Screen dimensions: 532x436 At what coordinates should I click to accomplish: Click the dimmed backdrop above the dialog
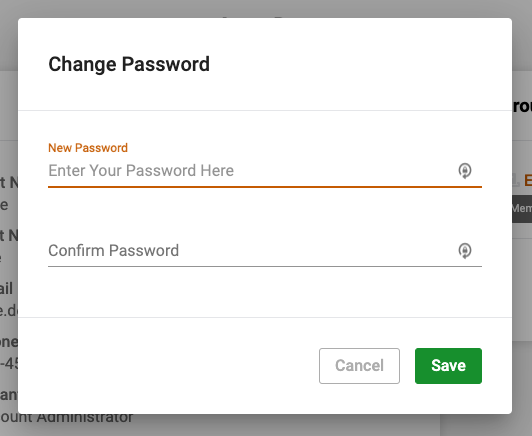click(x=266, y=8)
